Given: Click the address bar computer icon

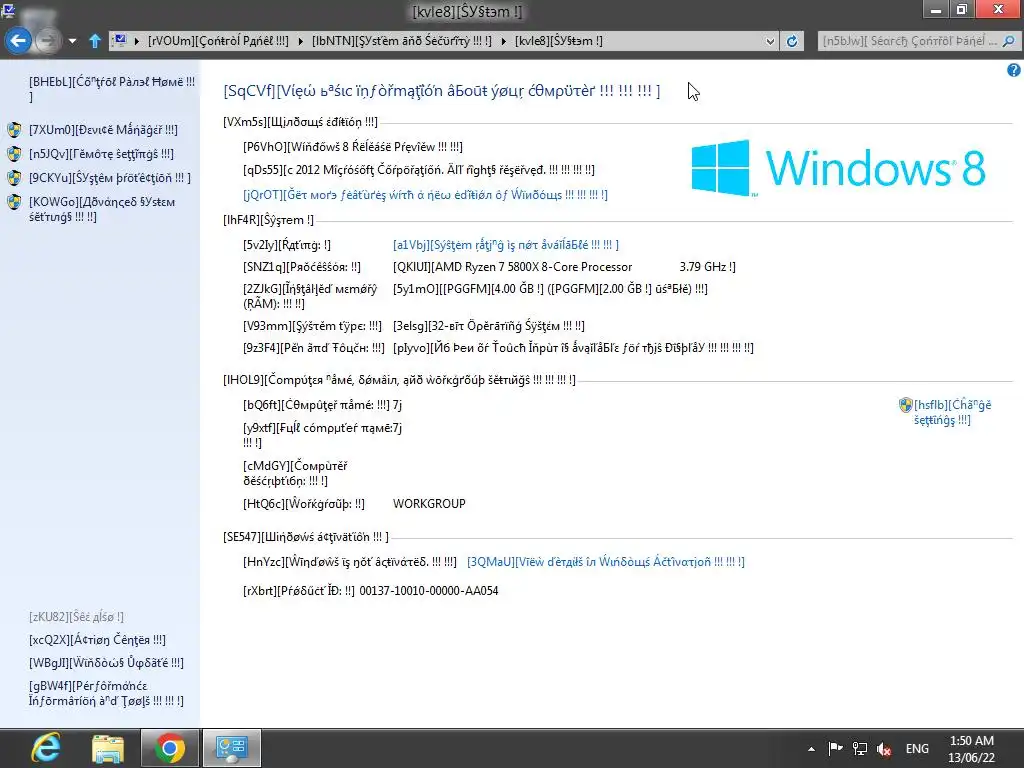Looking at the screenshot, I should pyautogui.click(x=120, y=40).
